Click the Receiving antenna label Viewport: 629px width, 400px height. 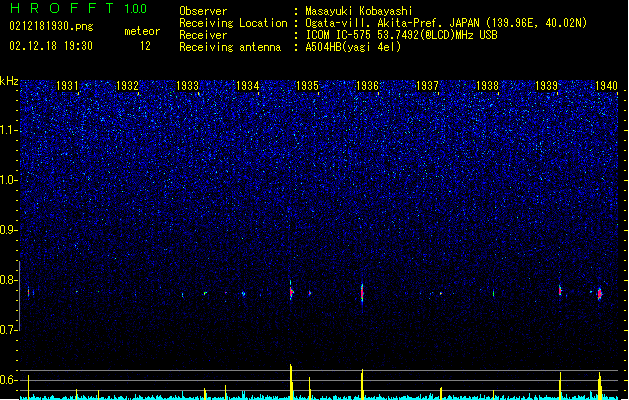pos(230,47)
